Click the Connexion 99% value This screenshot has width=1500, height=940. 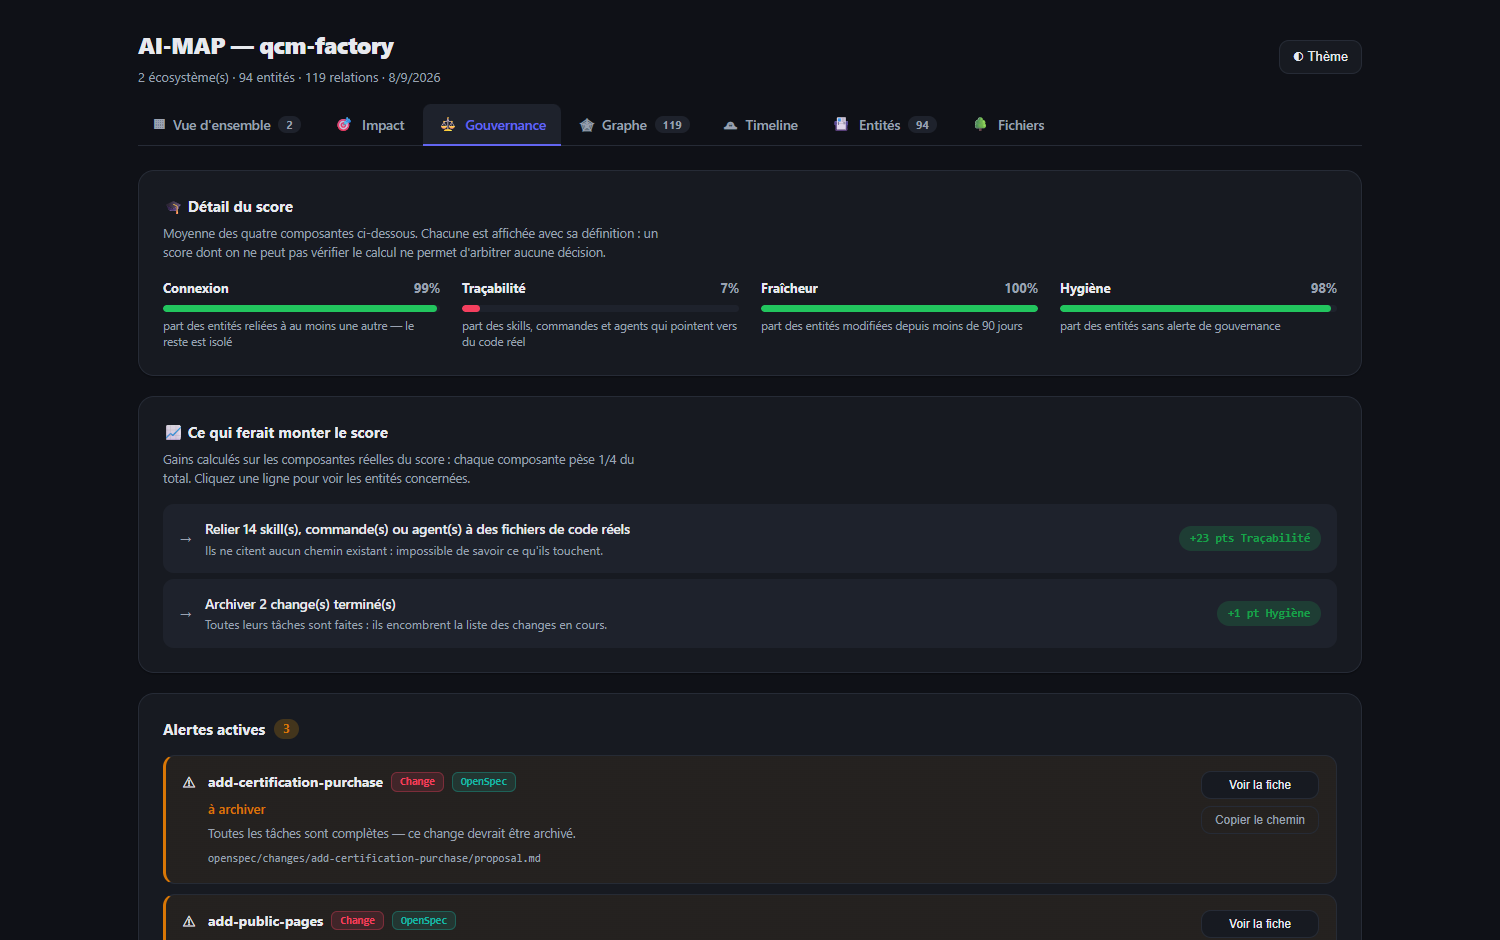tap(427, 288)
